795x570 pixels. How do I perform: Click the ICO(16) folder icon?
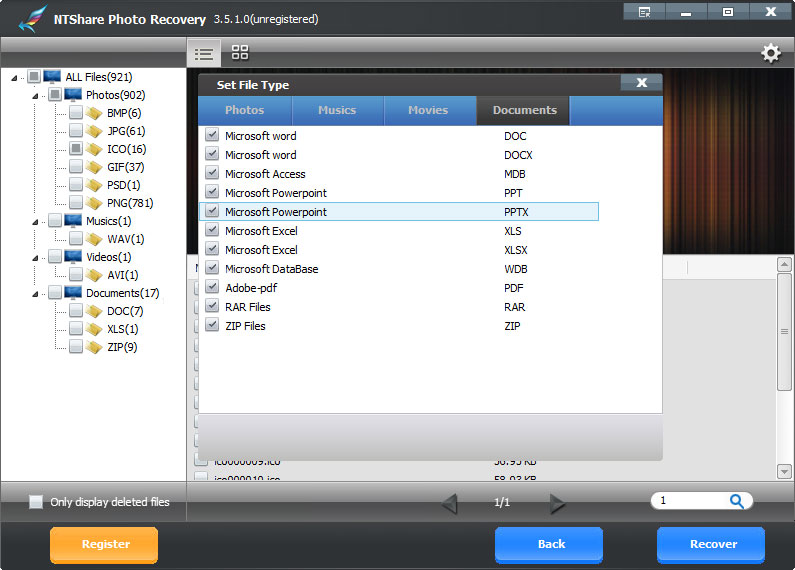point(94,149)
